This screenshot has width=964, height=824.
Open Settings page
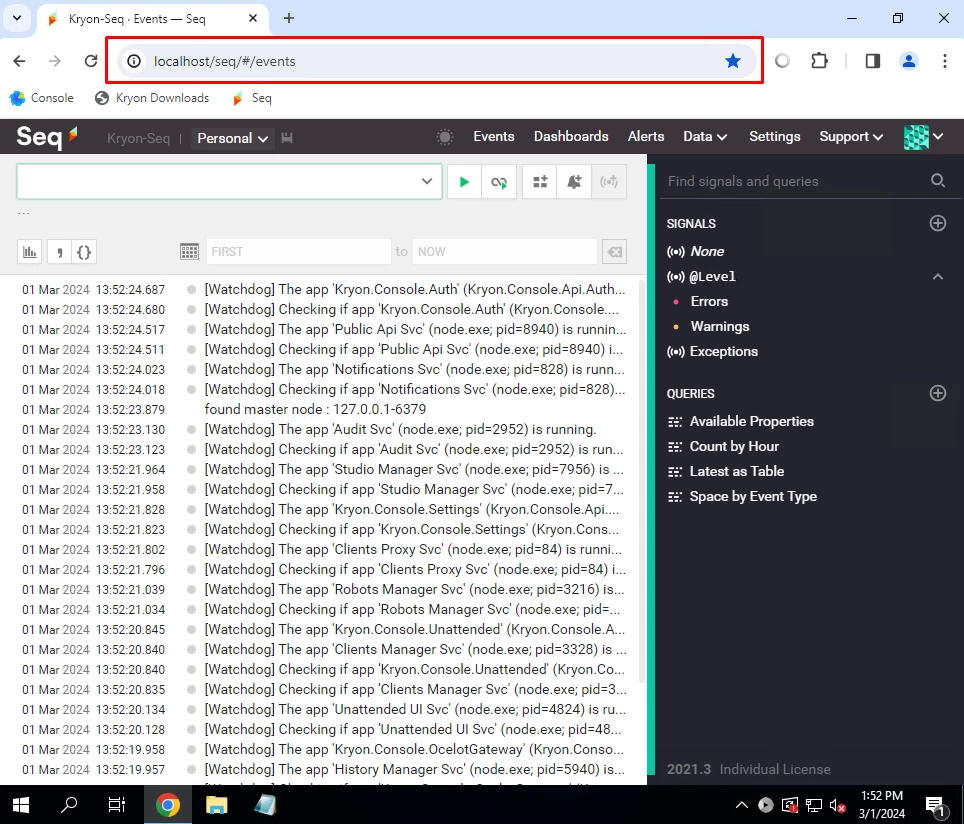(775, 137)
